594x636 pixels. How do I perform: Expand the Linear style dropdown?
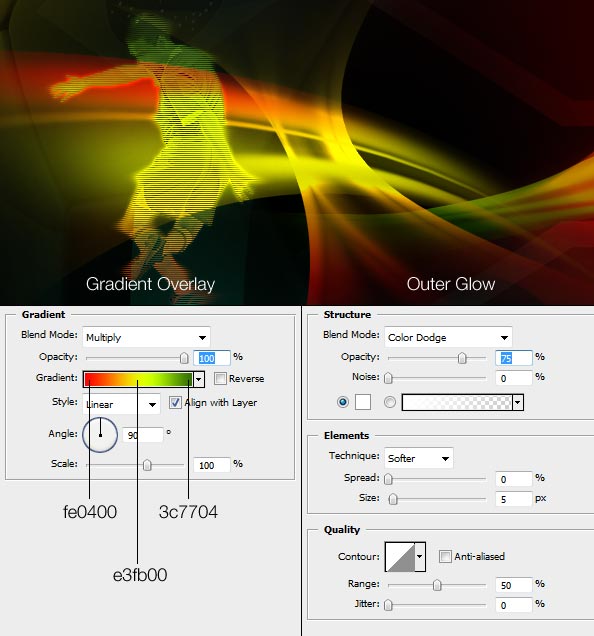(121, 404)
